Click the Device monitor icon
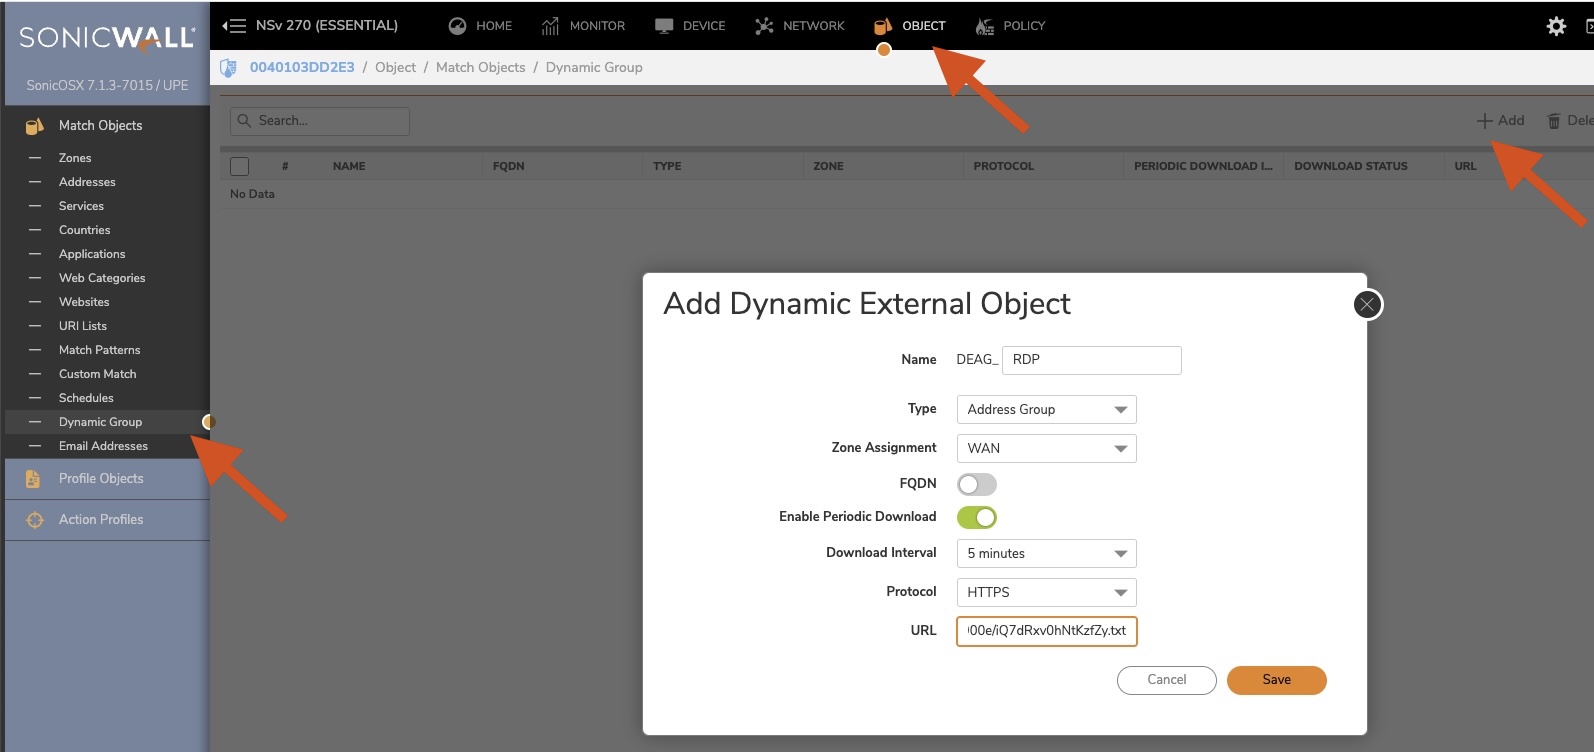Image resolution: width=1594 pixels, height=752 pixels. click(664, 26)
